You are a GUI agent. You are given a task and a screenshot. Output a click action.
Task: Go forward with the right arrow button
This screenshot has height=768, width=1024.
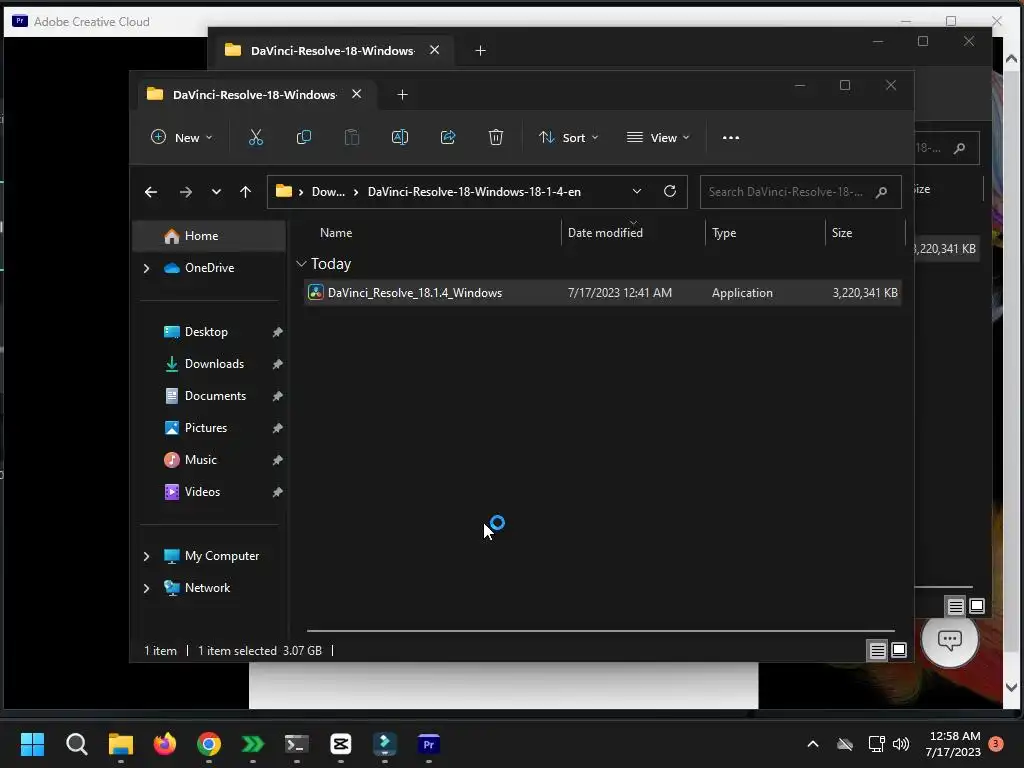point(185,192)
